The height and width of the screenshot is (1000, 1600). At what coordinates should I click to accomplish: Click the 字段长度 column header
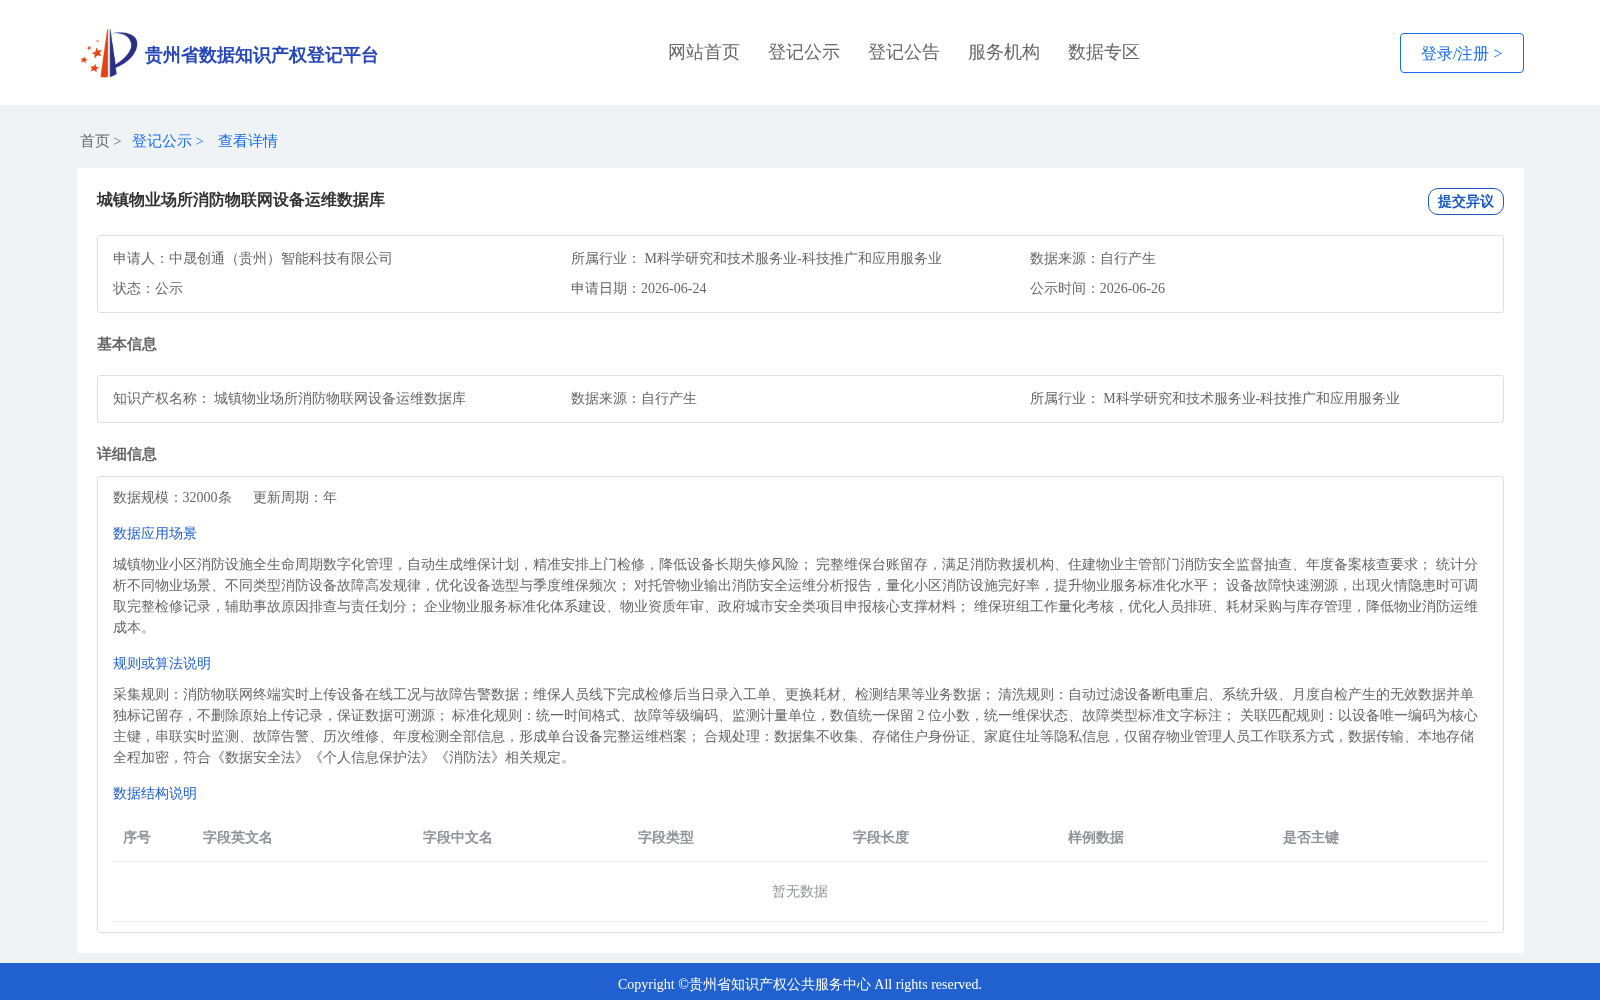(x=881, y=837)
